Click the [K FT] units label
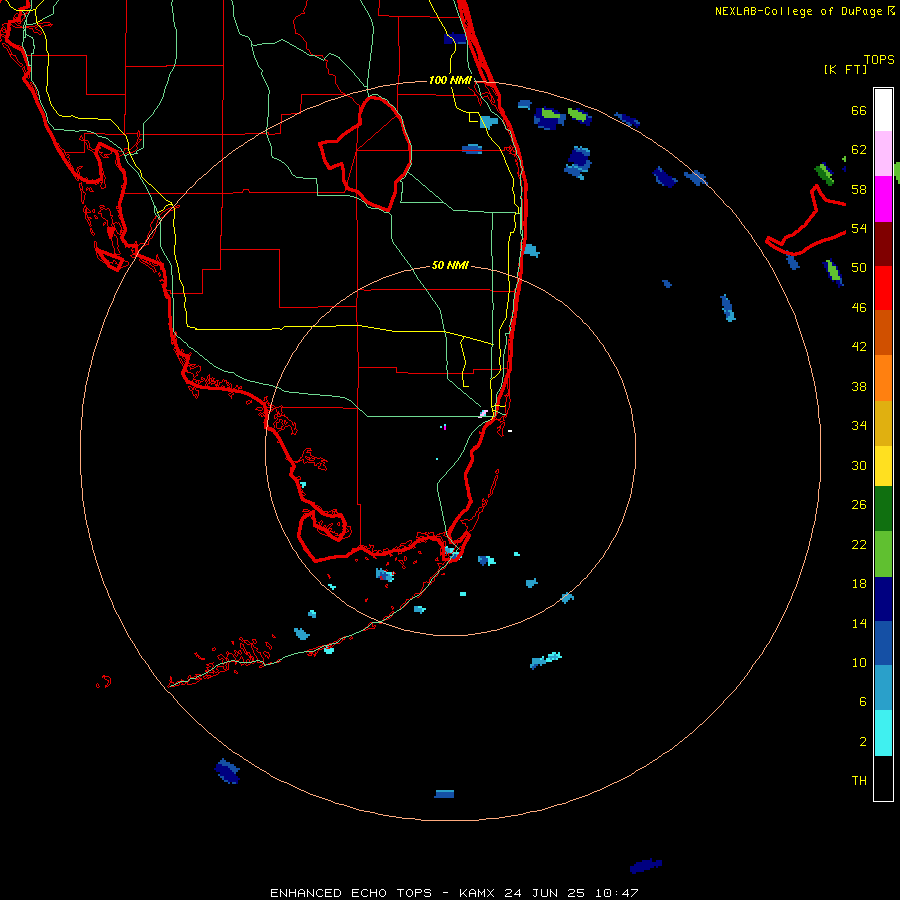 click(x=845, y=69)
